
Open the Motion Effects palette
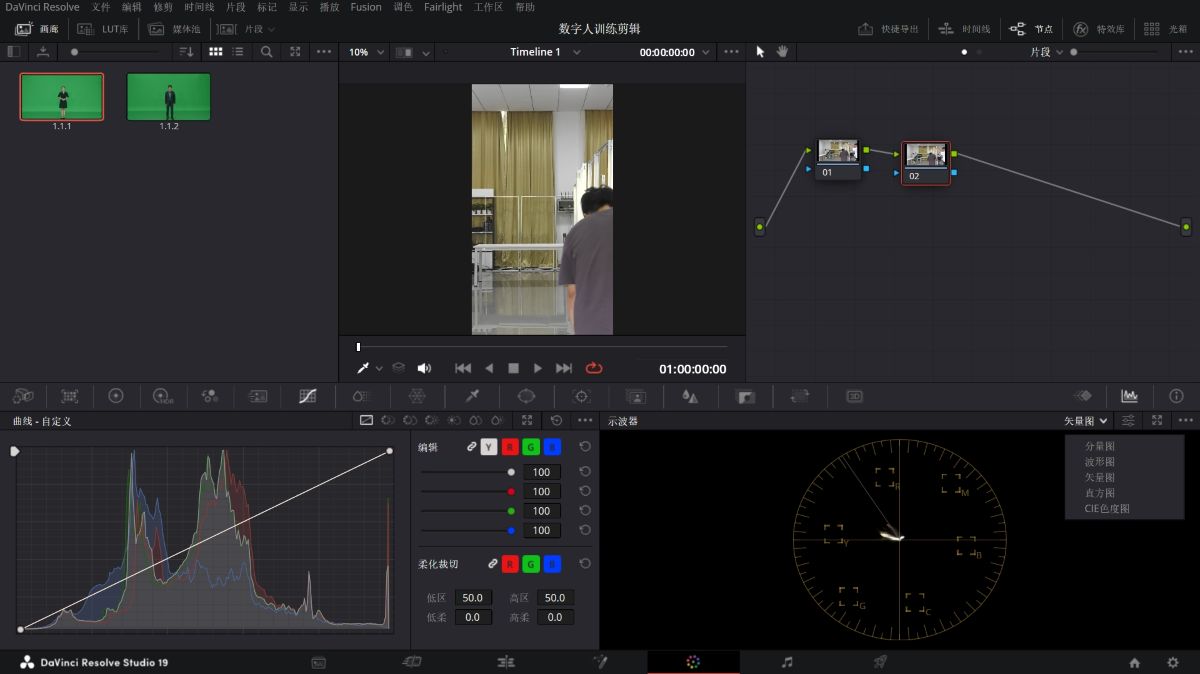[x=258, y=396]
